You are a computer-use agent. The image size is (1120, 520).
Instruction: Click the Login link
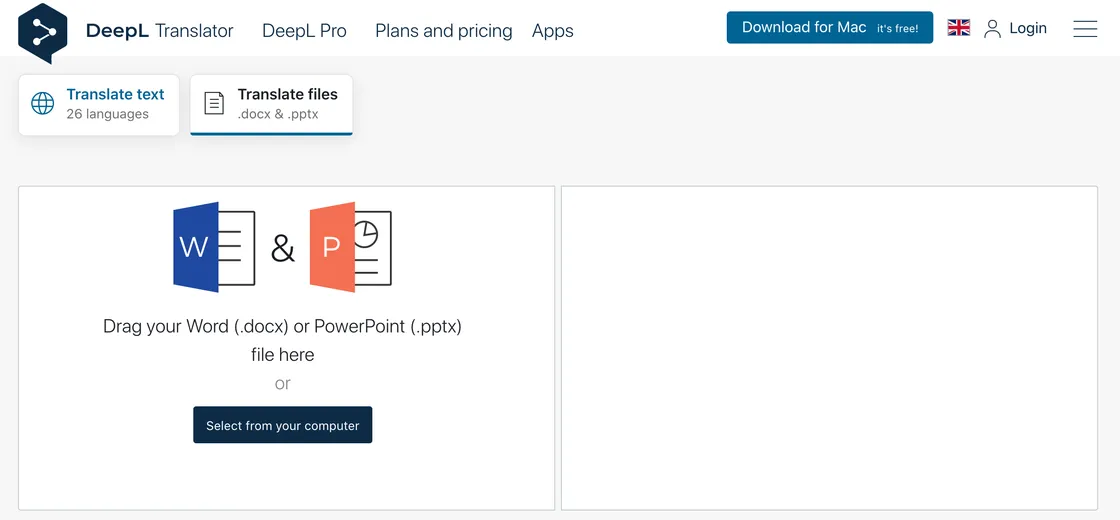coord(1028,29)
